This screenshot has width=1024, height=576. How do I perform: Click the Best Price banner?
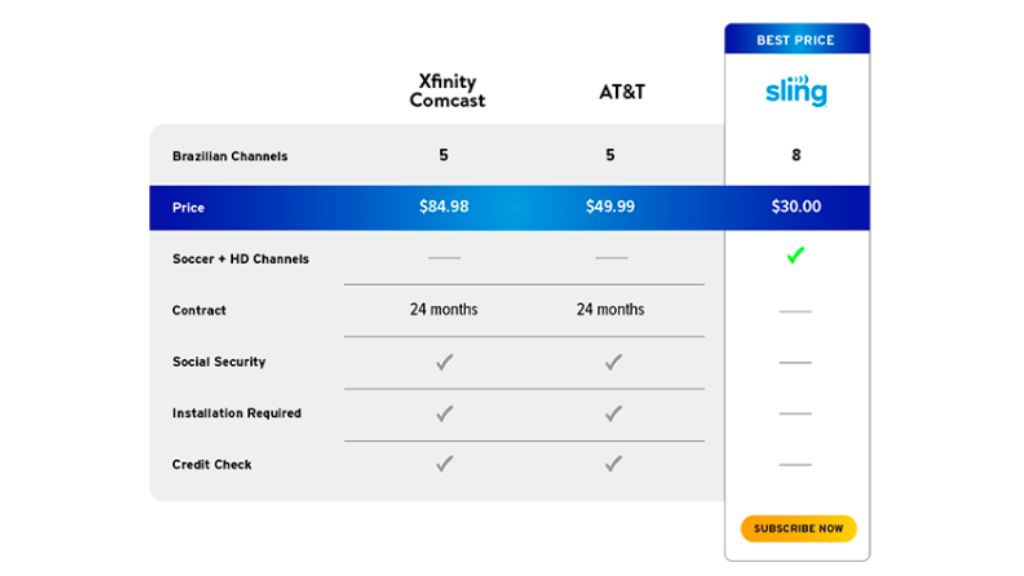pyautogui.click(x=797, y=39)
